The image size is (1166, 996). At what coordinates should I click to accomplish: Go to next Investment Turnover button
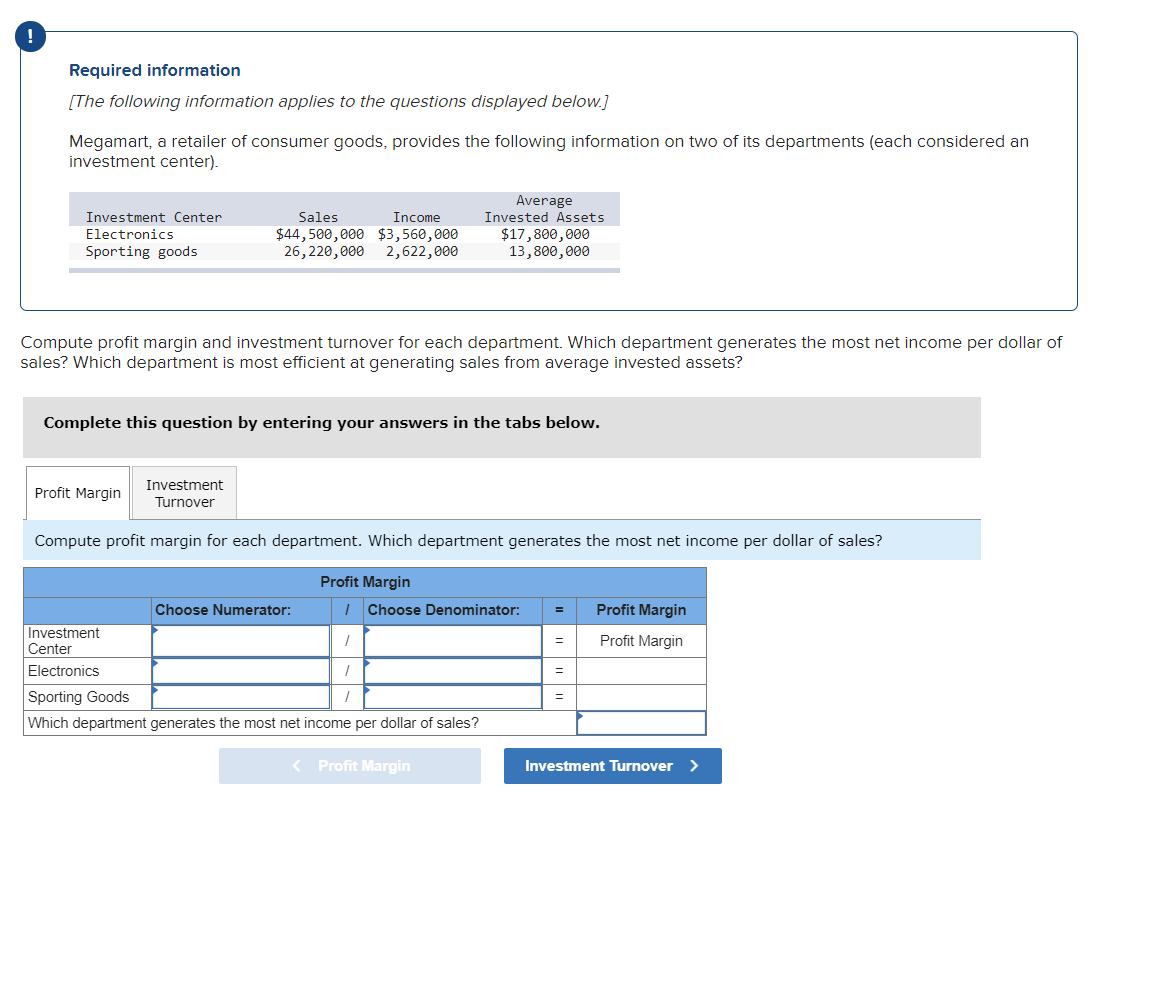pos(613,766)
